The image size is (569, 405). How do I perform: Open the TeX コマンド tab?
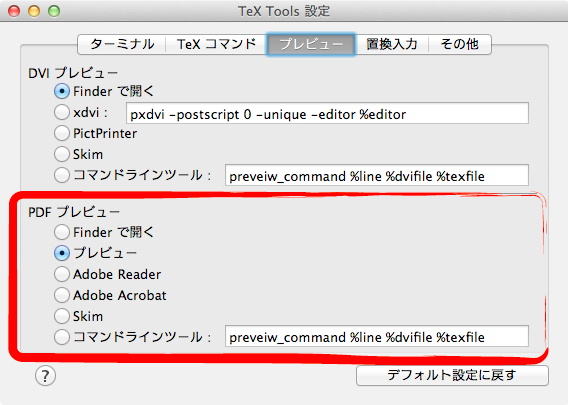[x=216, y=44]
